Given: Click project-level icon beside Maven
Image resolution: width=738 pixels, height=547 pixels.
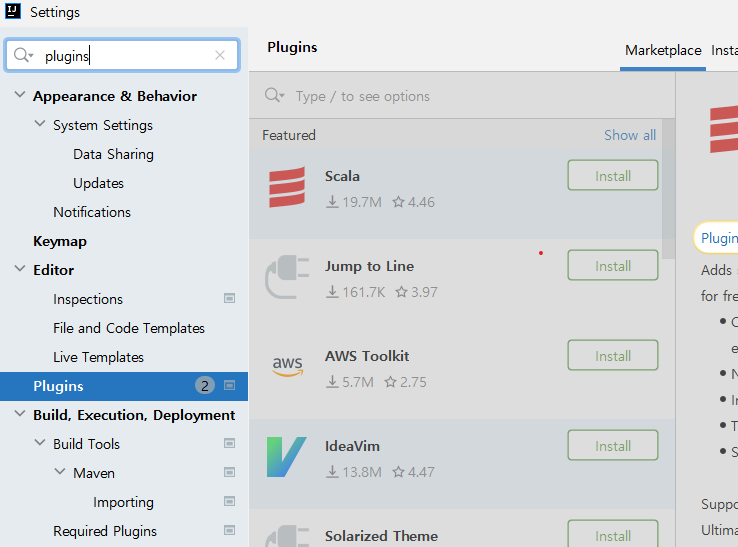Looking at the screenshot, I should pos(229,472).
